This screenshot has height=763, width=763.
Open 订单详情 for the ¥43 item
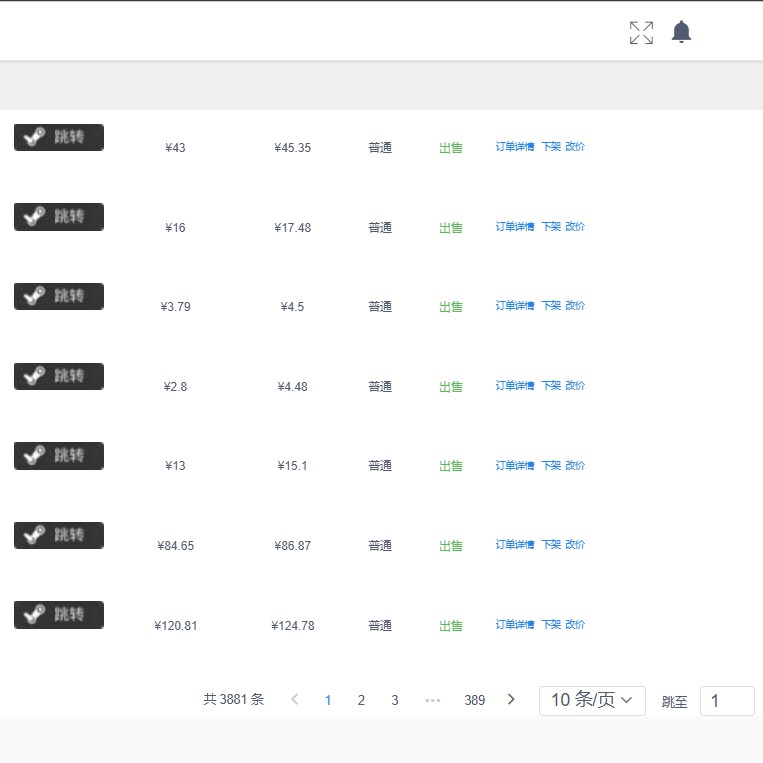pos(515,147)
